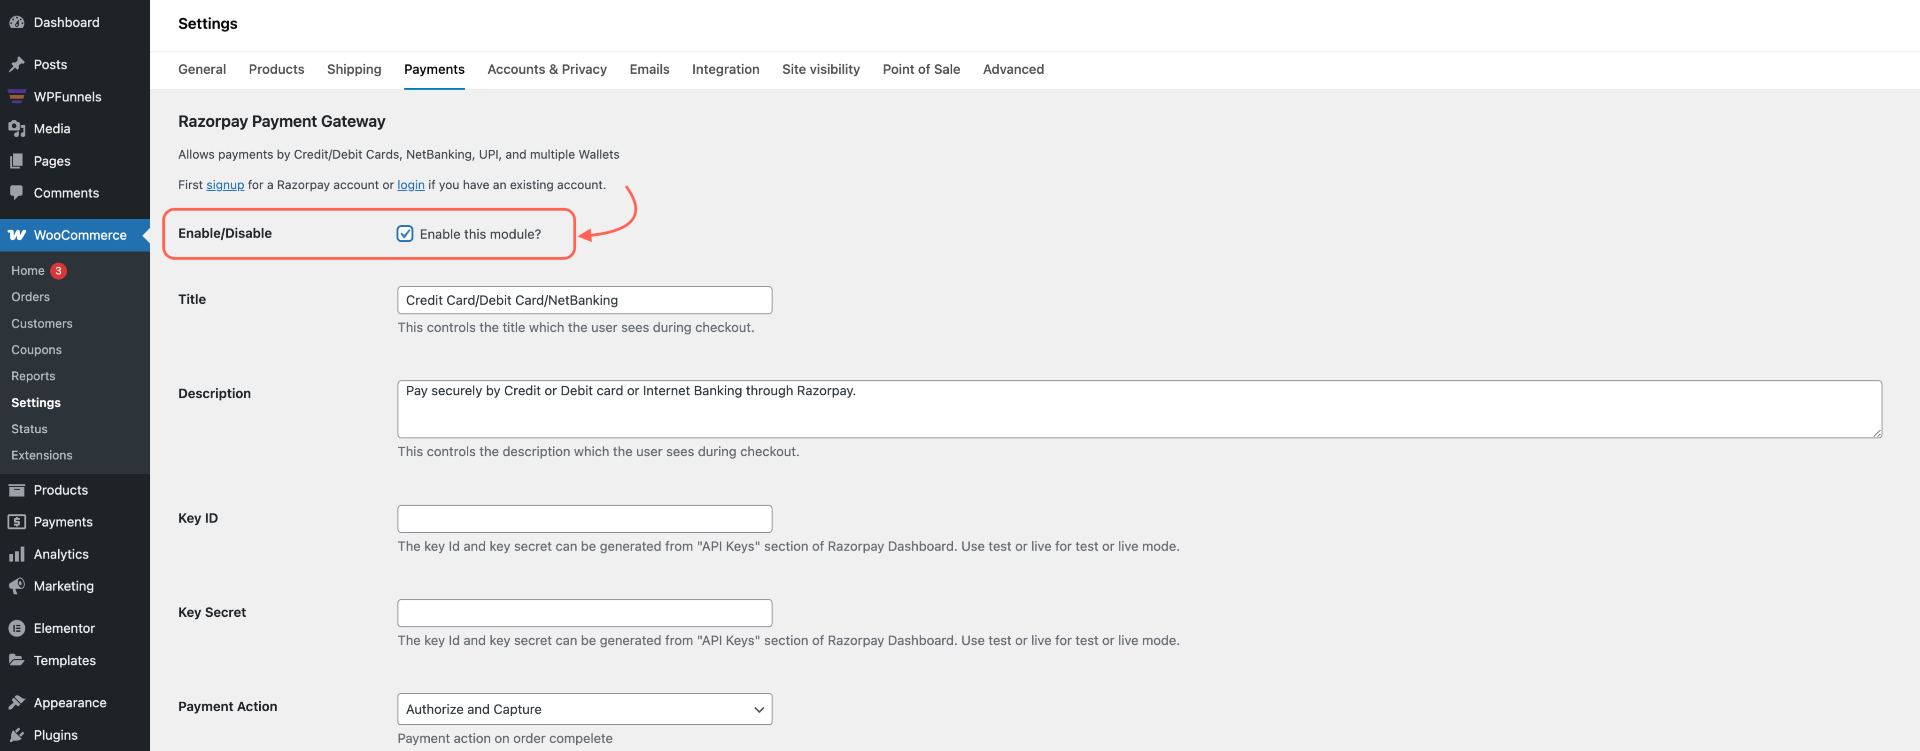Click the WPFunnels sidebar icon
Viewport: 1920px width, 751px height.
(17, 96)
